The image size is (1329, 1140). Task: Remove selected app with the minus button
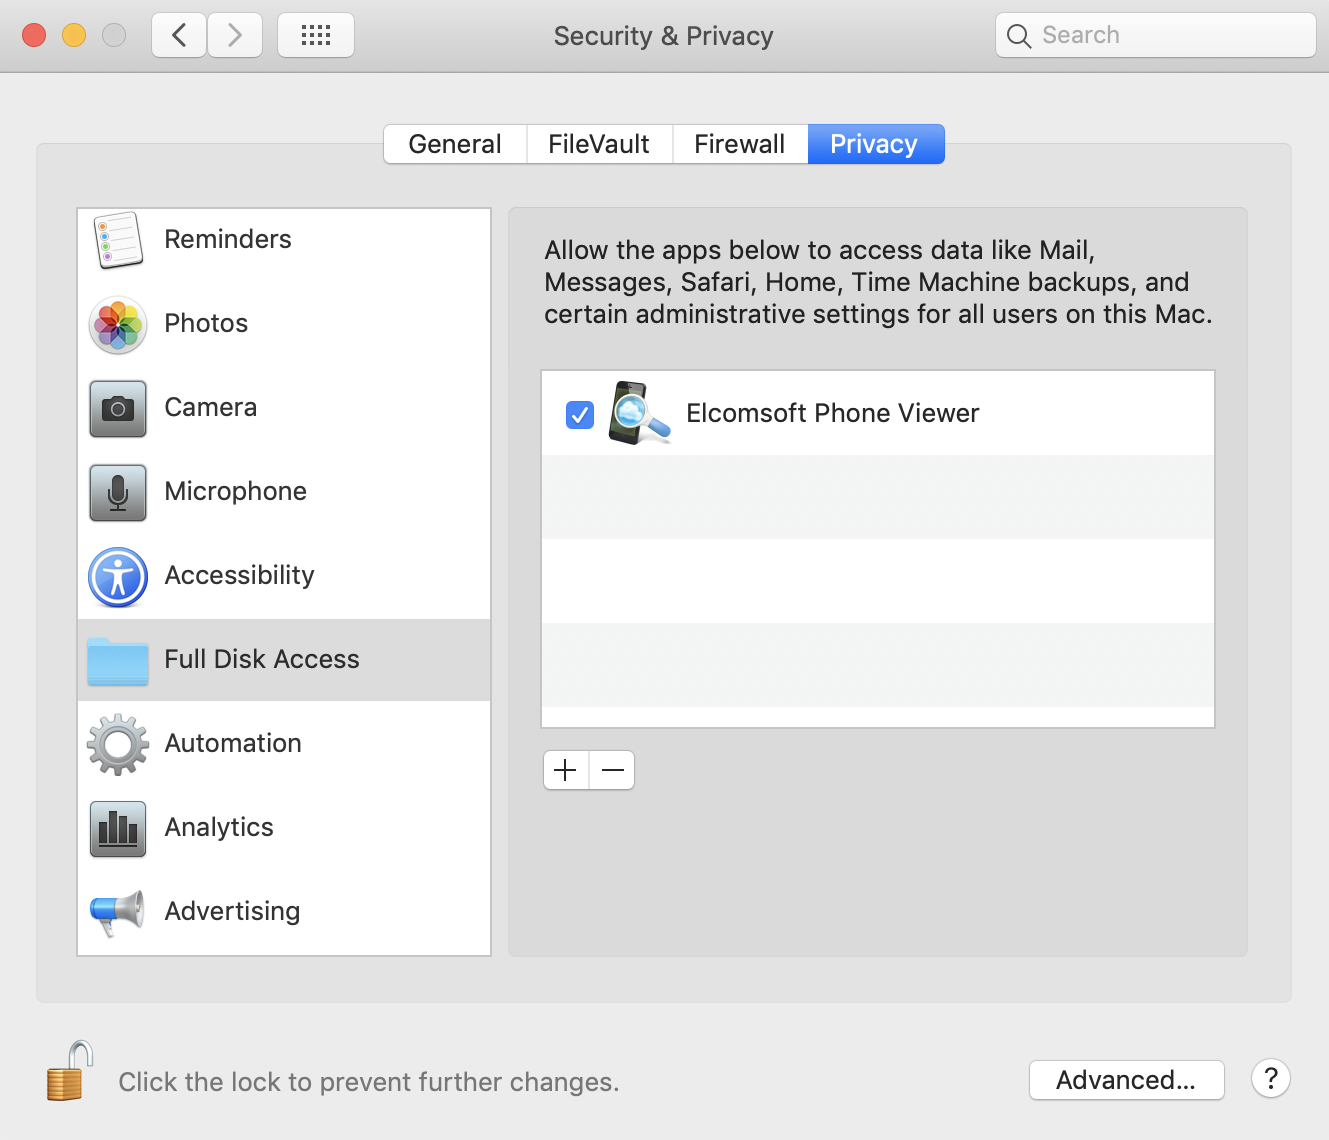(x=612, y=770)
